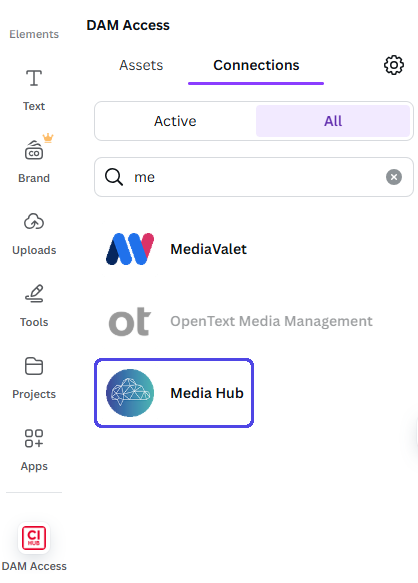Viewport: 418px width, 583px height.
Task: Toggle filter to Active connections
Action: click(175, 121)
